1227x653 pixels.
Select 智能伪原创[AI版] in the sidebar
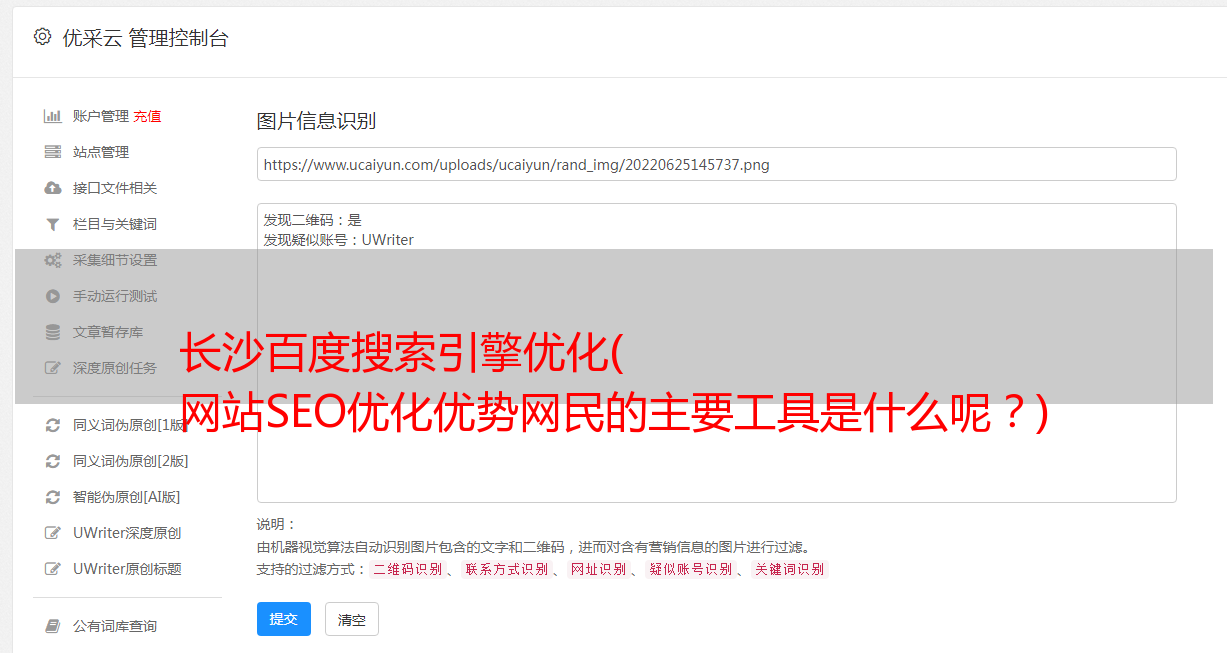[x=126, y=497]
